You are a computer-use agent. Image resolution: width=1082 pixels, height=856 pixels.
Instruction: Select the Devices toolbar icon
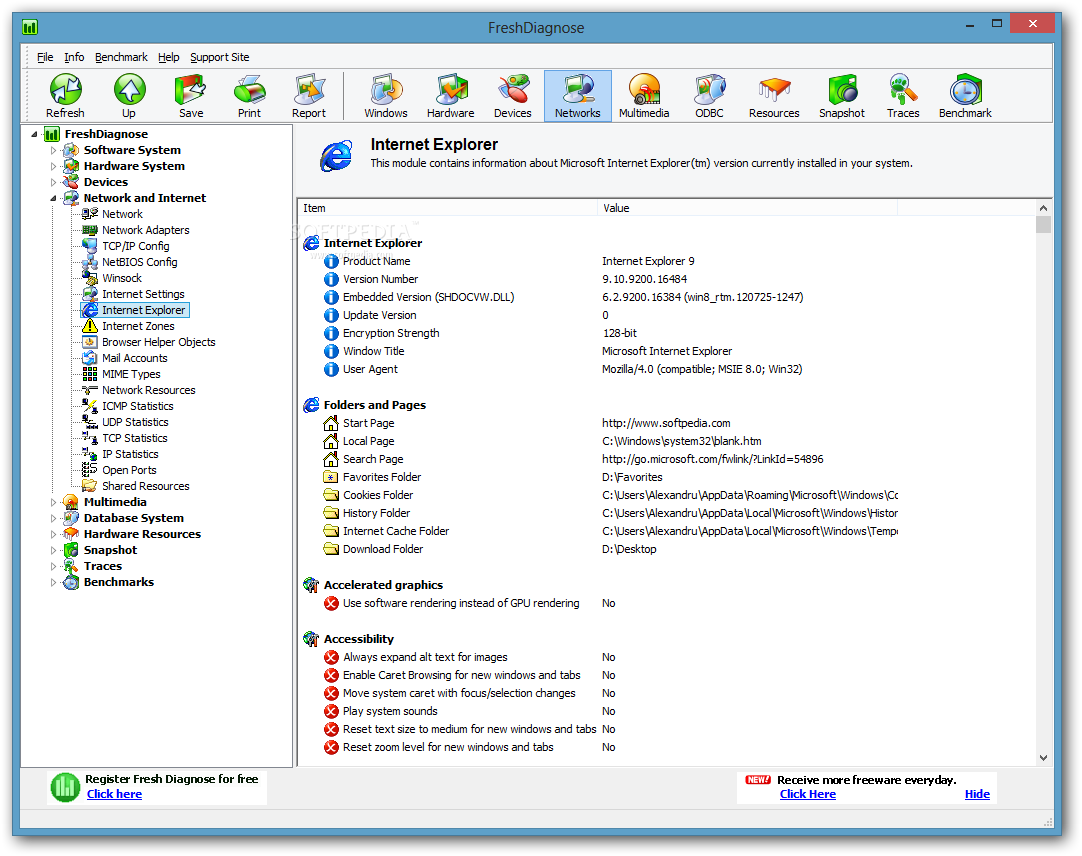pyautogui.click(x=513, y=97)
